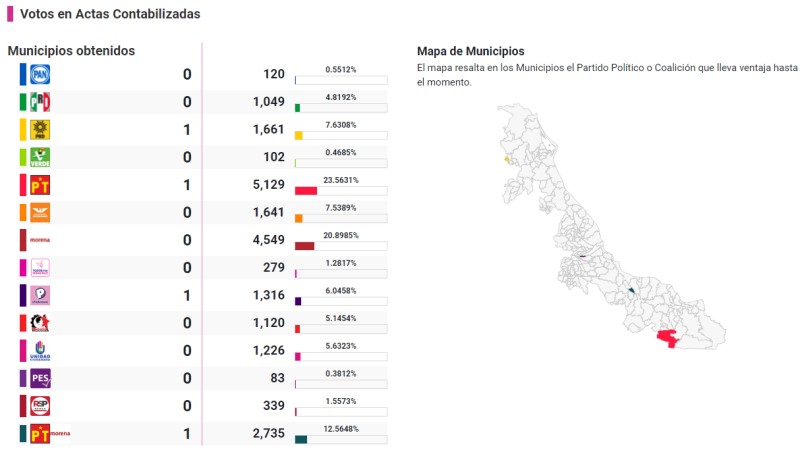Click the Mapa de Municipios title
This screenshot has height=456, width=800.
470,51
